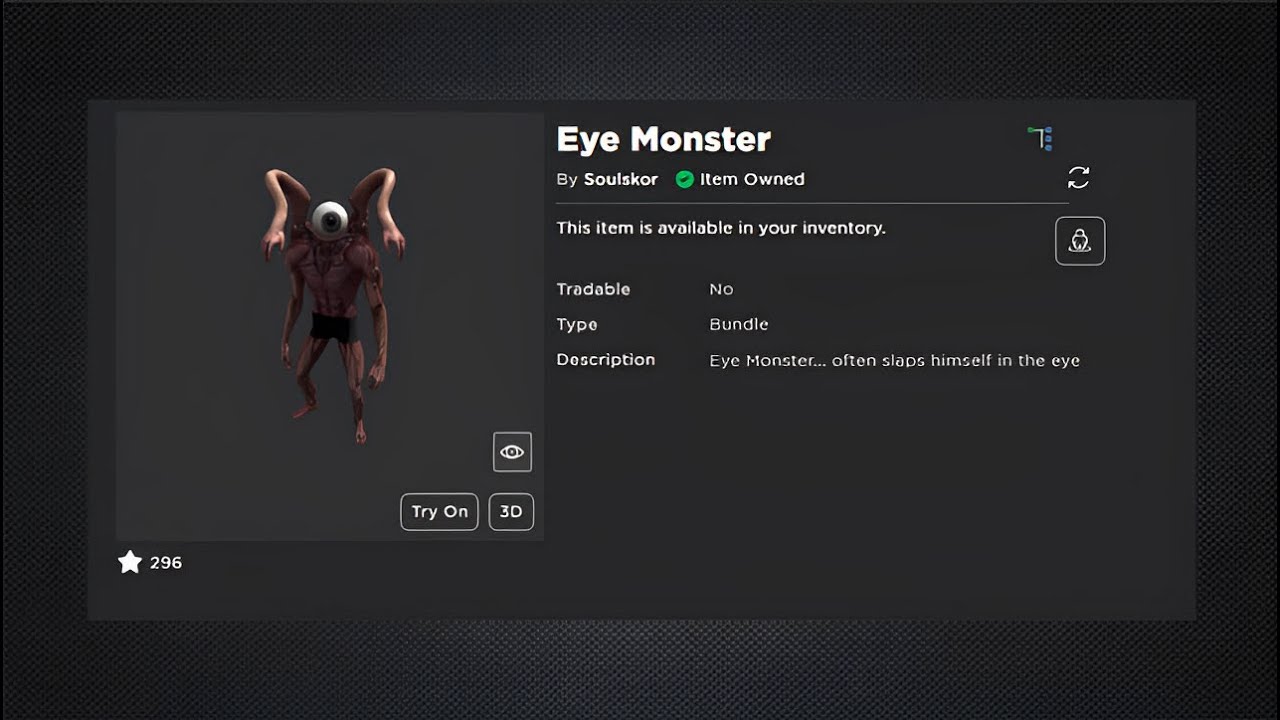Toggle the eye preview visibility button
Image resolution: width=1280 pixels, height=720 pixels.
pyautogui.click(x=512, y=452)
